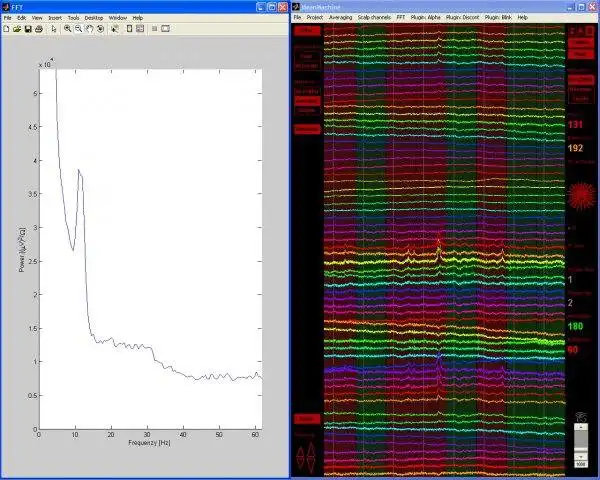Select the Pan hand tool
Screen dimensions: 600x480
(x=89, y=29)
